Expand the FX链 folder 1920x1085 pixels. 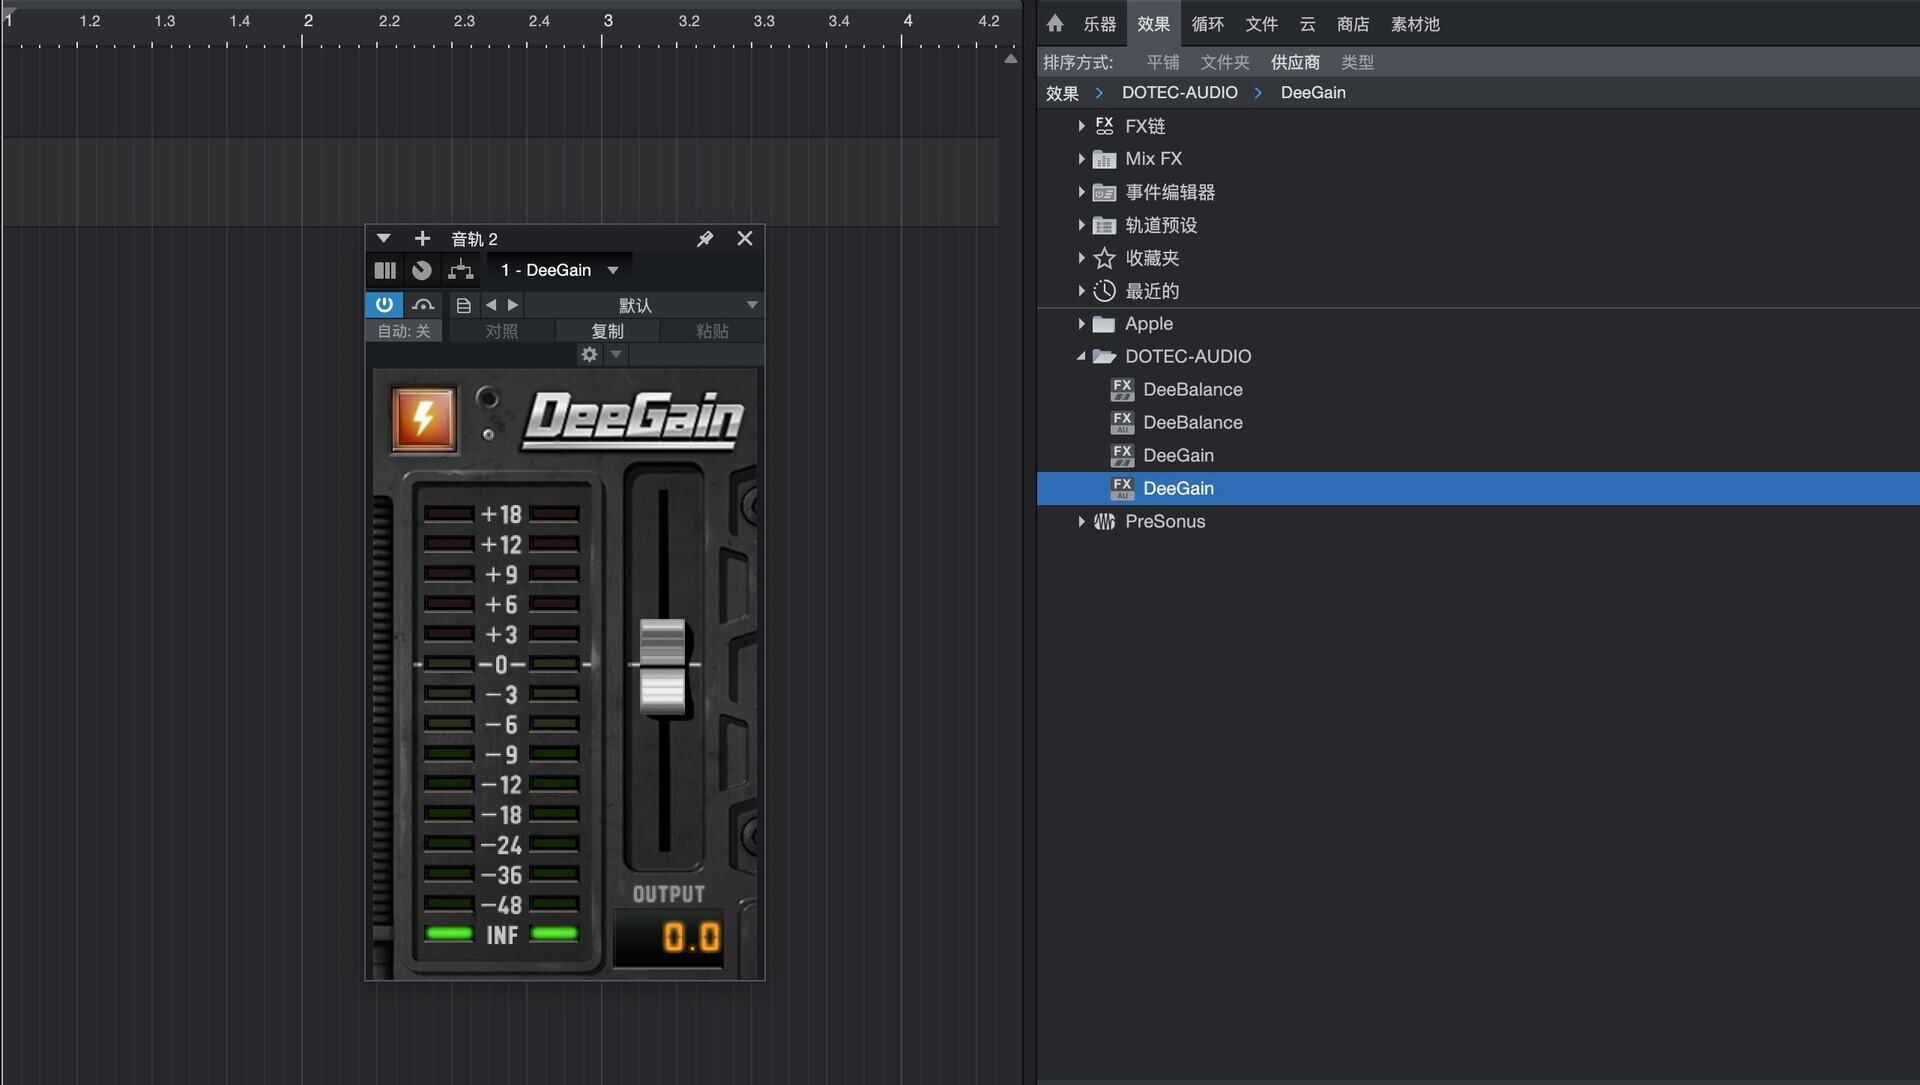coord(1080,126)
